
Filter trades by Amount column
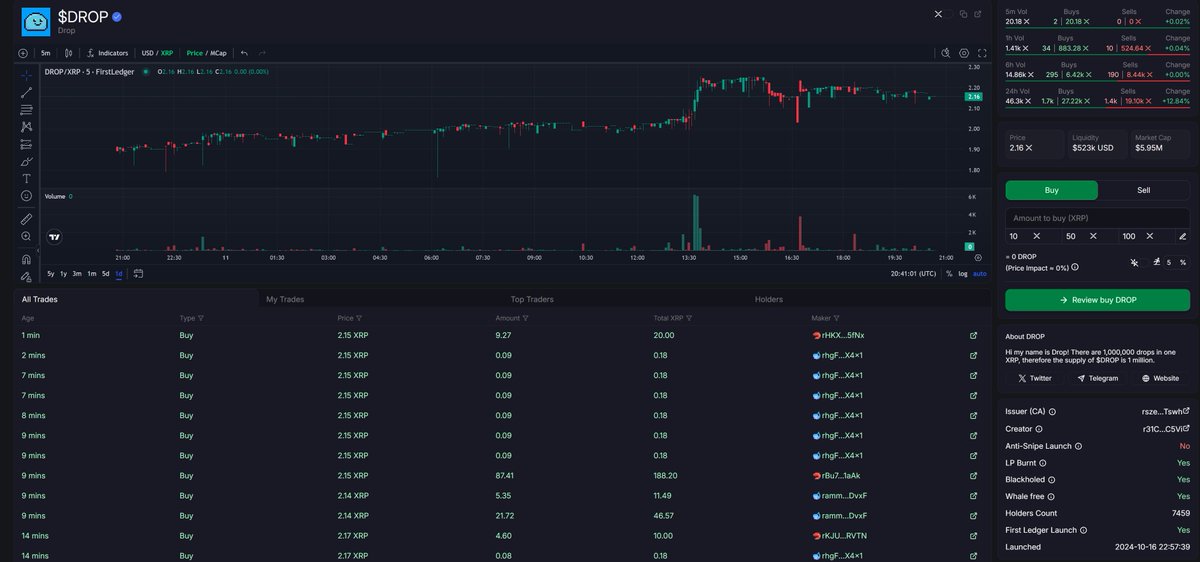tap(525, 318)
